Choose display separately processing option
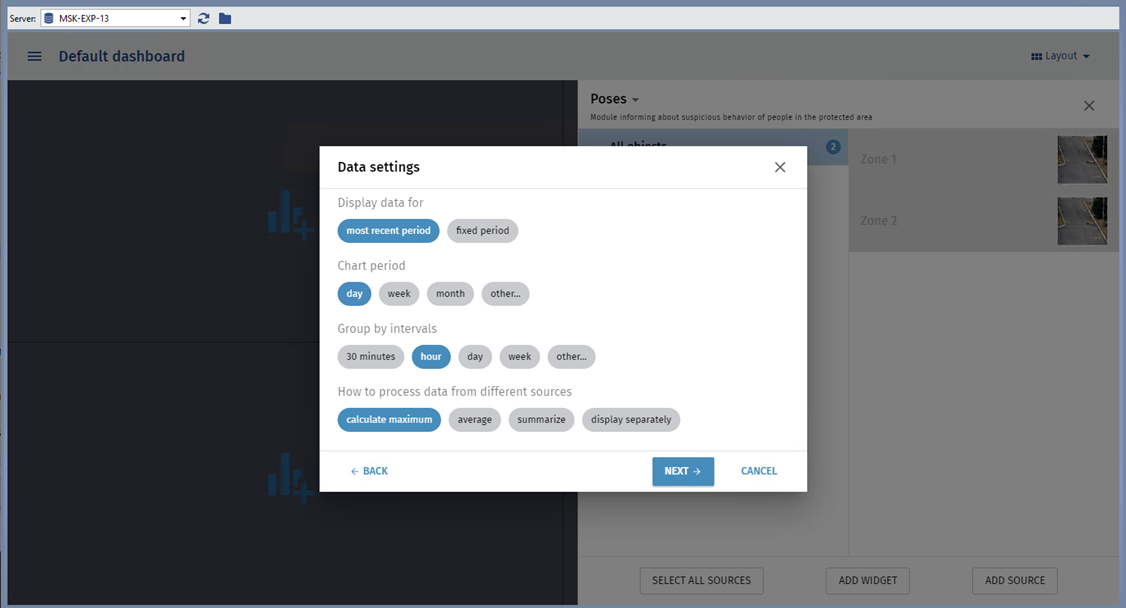The image size is (1126, 608). pyautogui.click(x=630, y=420)
